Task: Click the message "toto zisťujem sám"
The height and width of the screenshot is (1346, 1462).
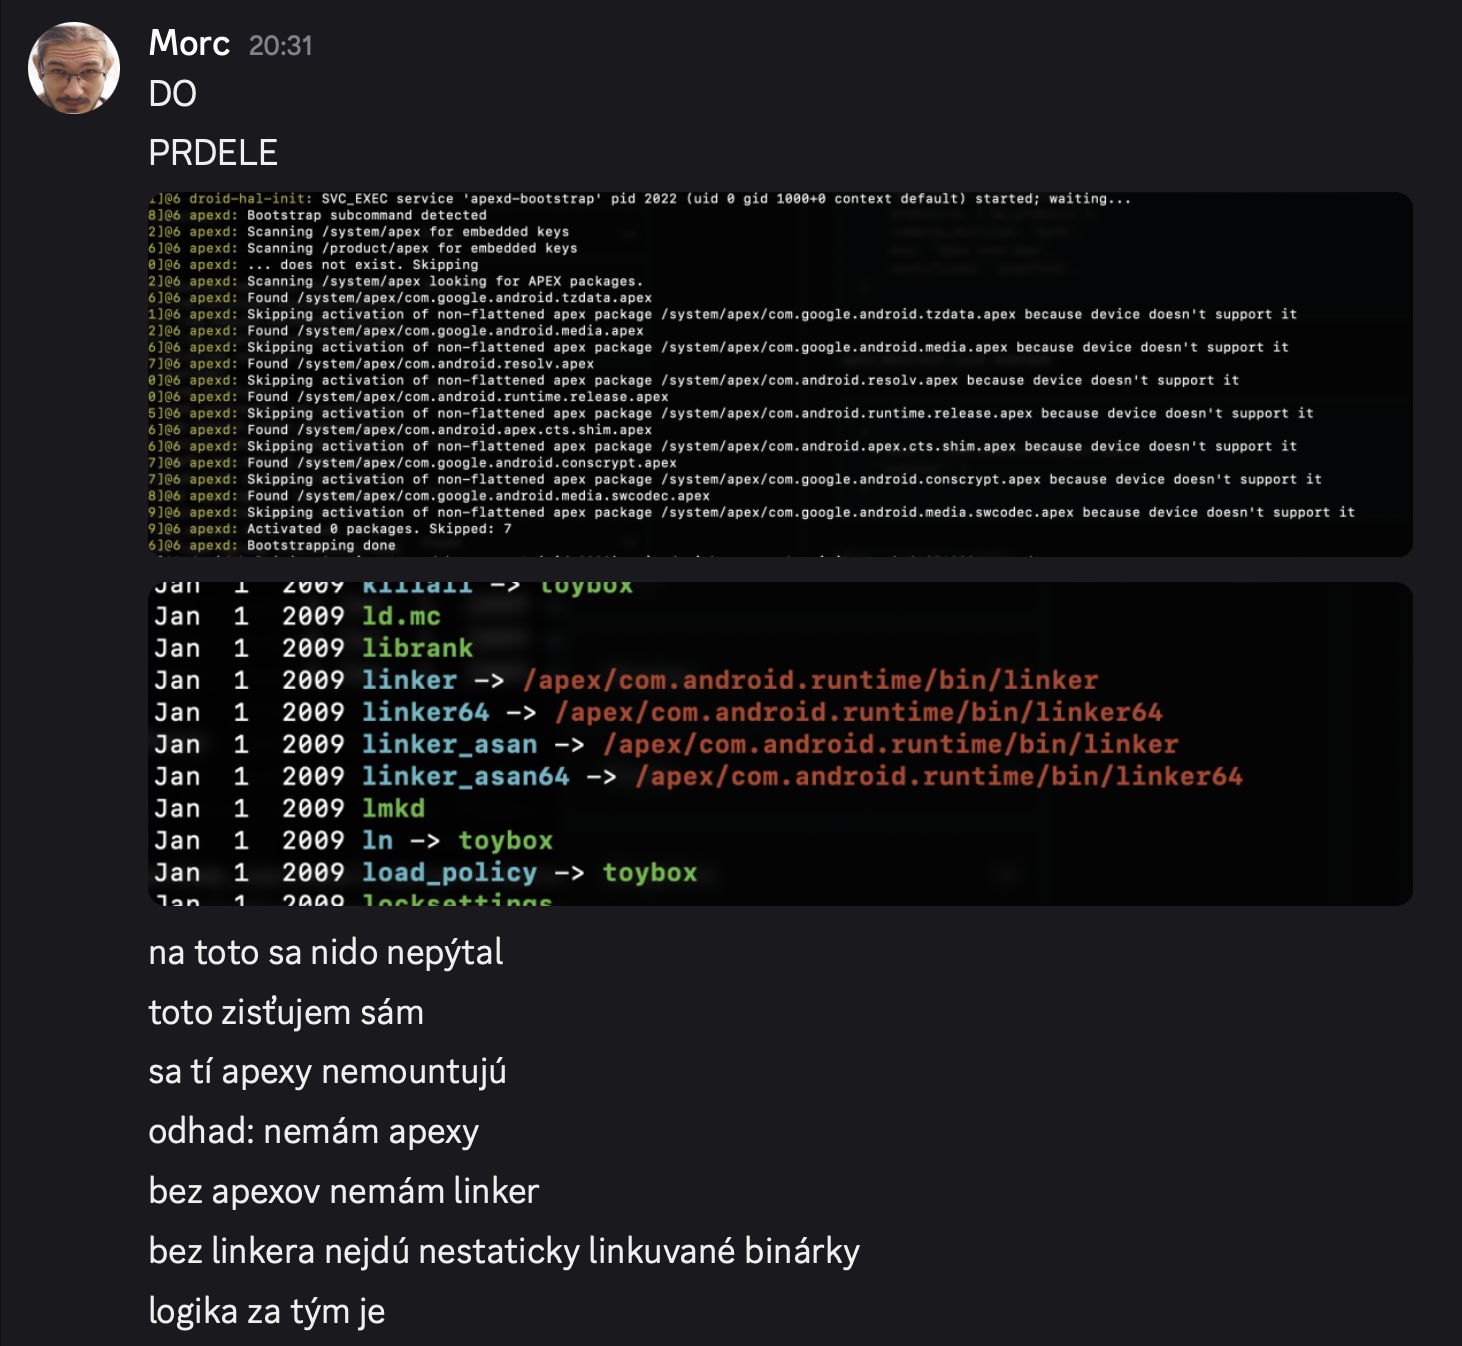Action: [x=286, y=1012]
